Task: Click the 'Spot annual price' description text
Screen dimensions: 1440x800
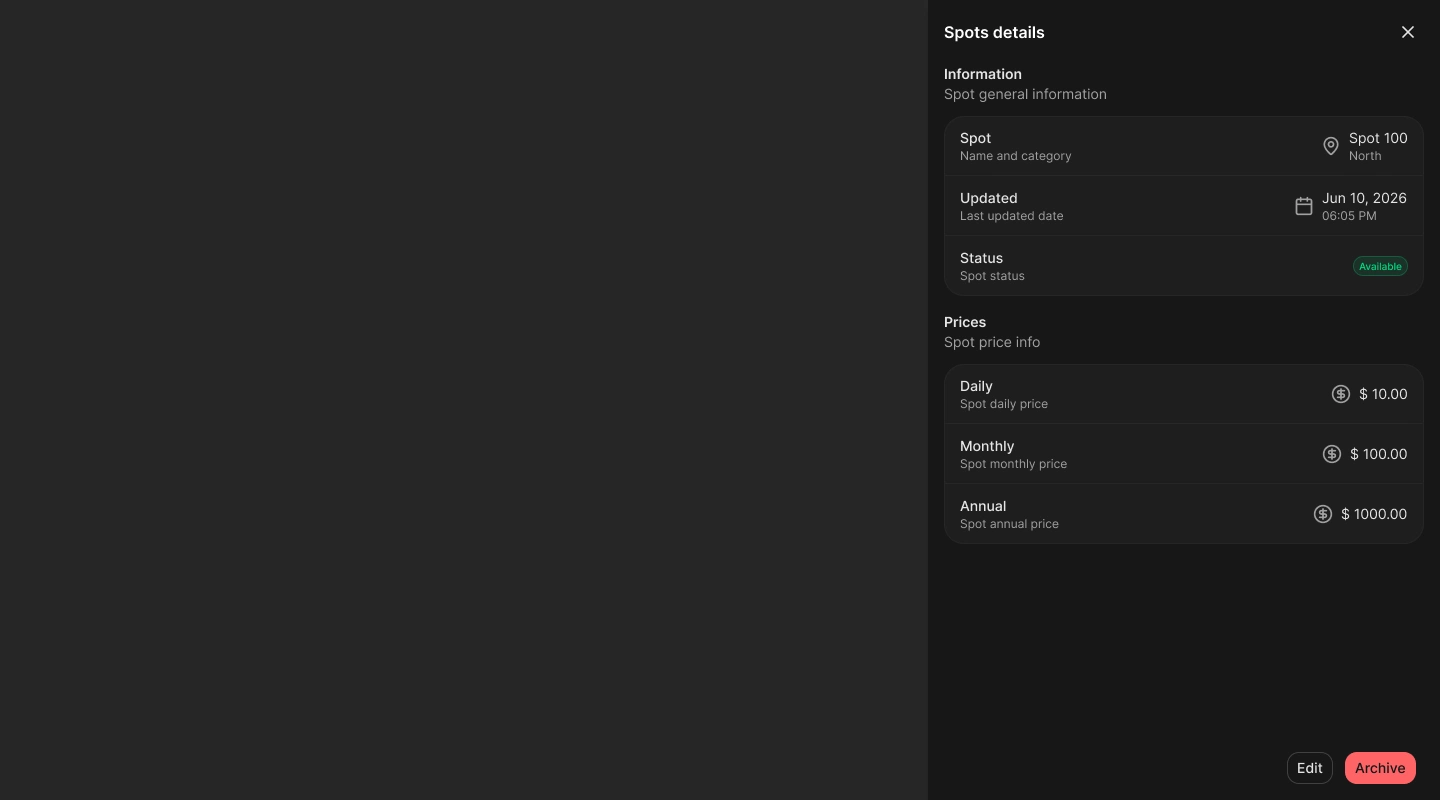Action: 1009,524
